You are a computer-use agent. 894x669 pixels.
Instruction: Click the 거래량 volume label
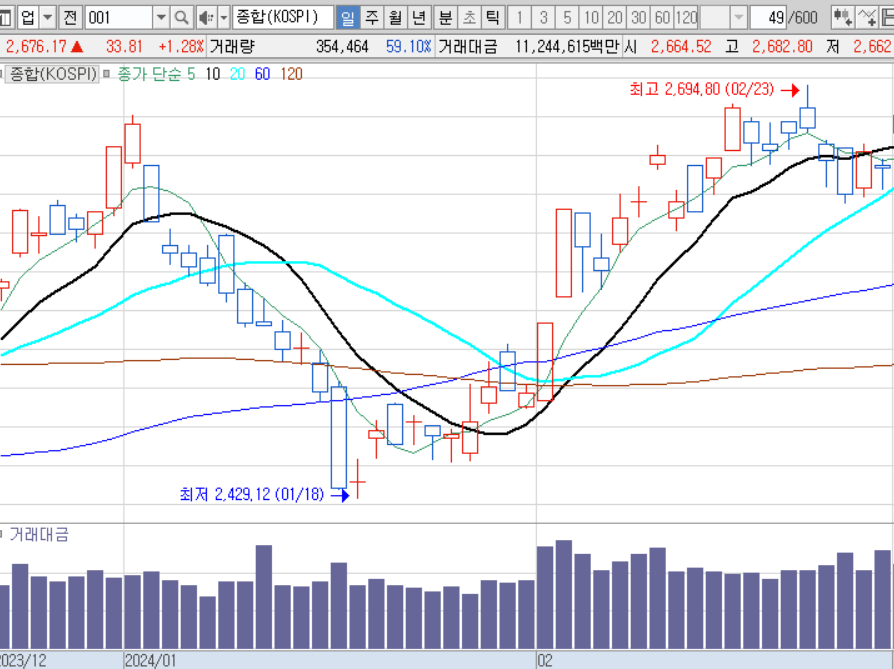coord(232,46)
